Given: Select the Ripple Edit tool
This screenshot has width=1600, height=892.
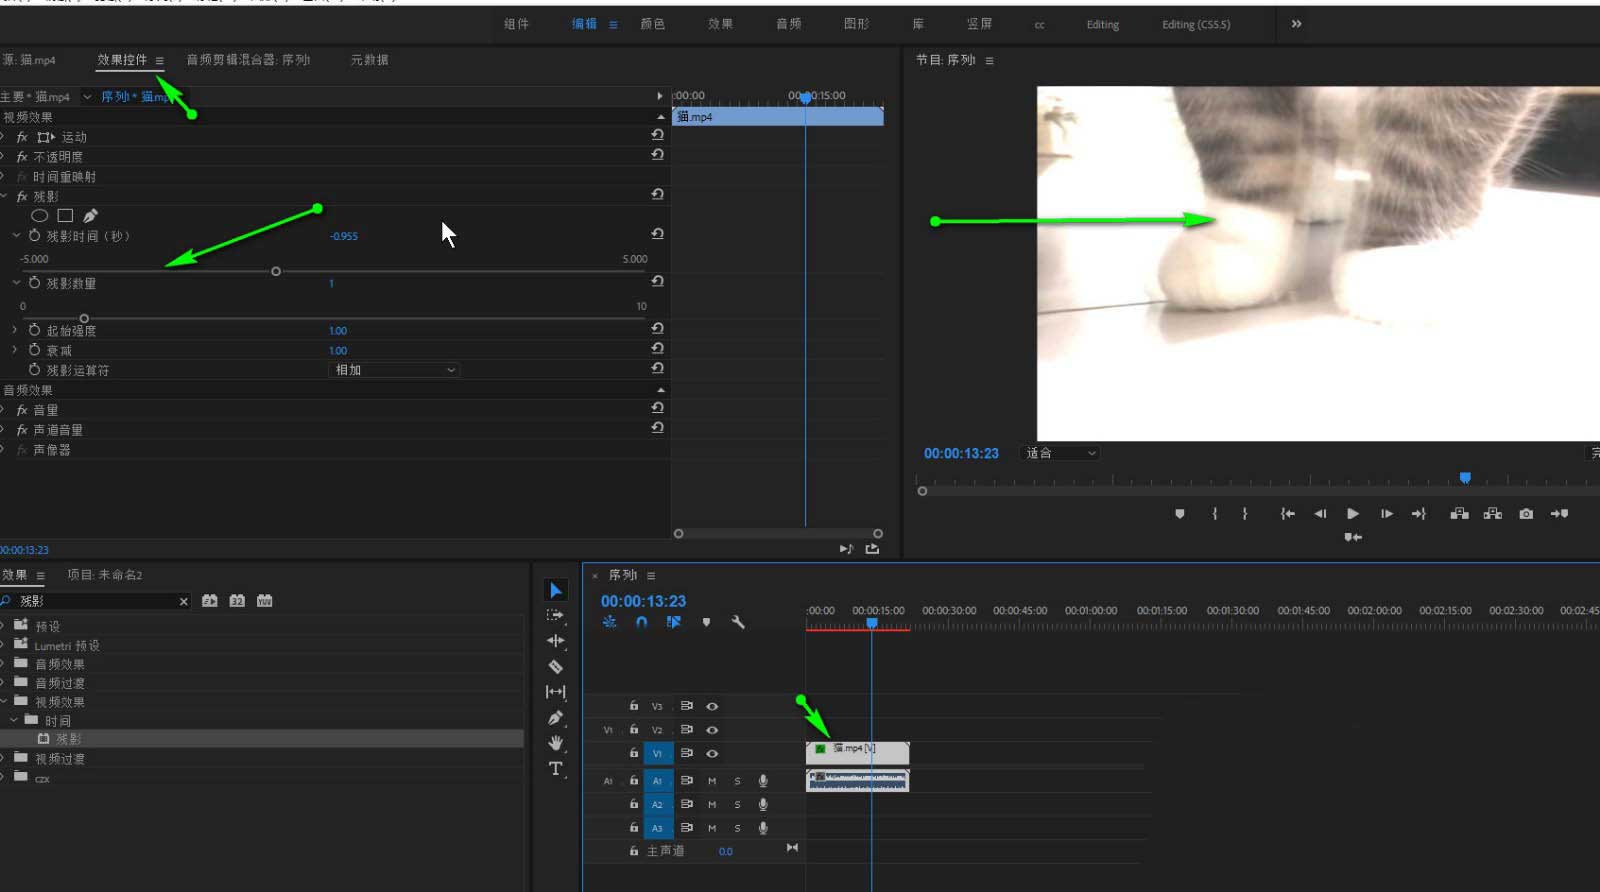Looking at the screenshot, I should (x=556, y=641).
